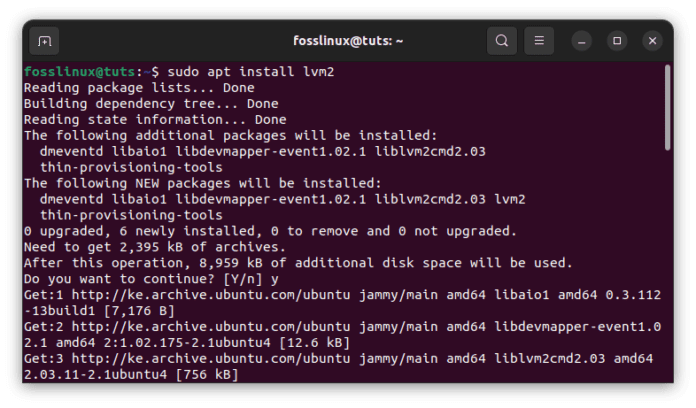The image size is (696, 408).
Task: Click the "0 upgraded, 6 newly installed" line
Action: pos(268,231)
